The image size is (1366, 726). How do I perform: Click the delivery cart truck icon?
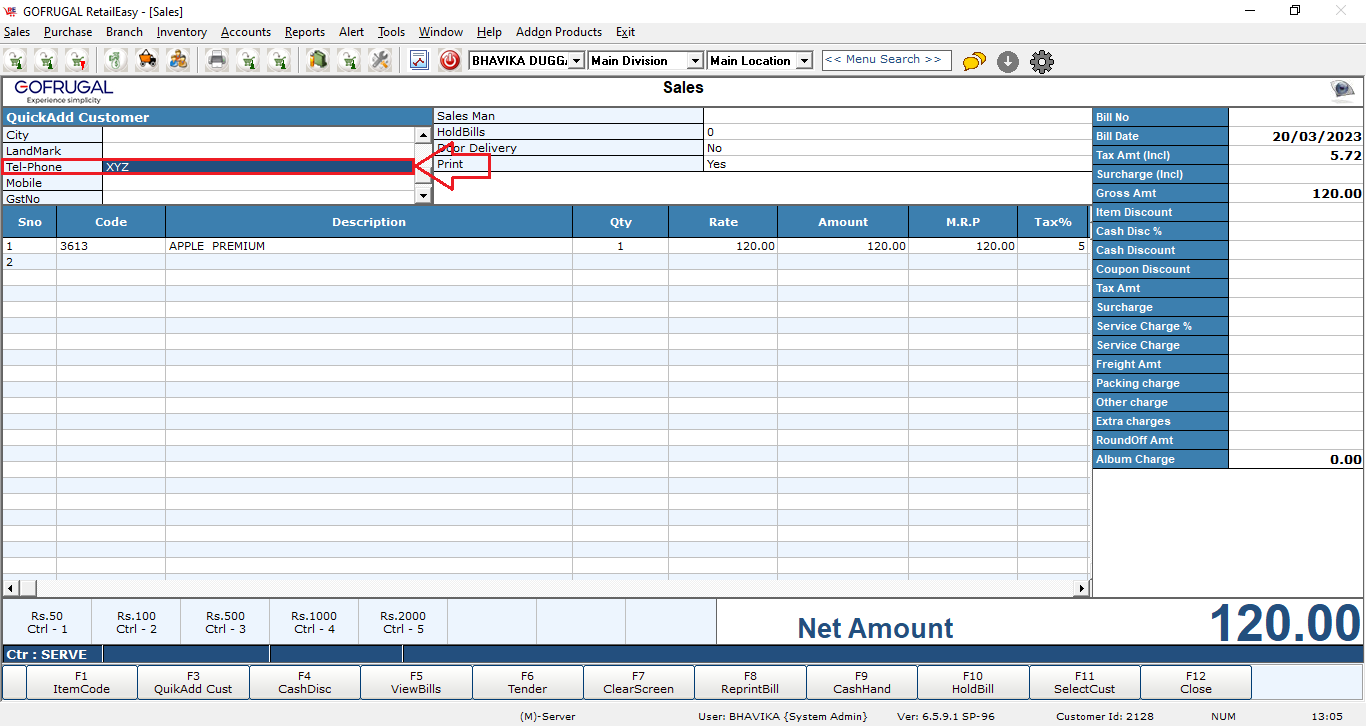(147, 61)
